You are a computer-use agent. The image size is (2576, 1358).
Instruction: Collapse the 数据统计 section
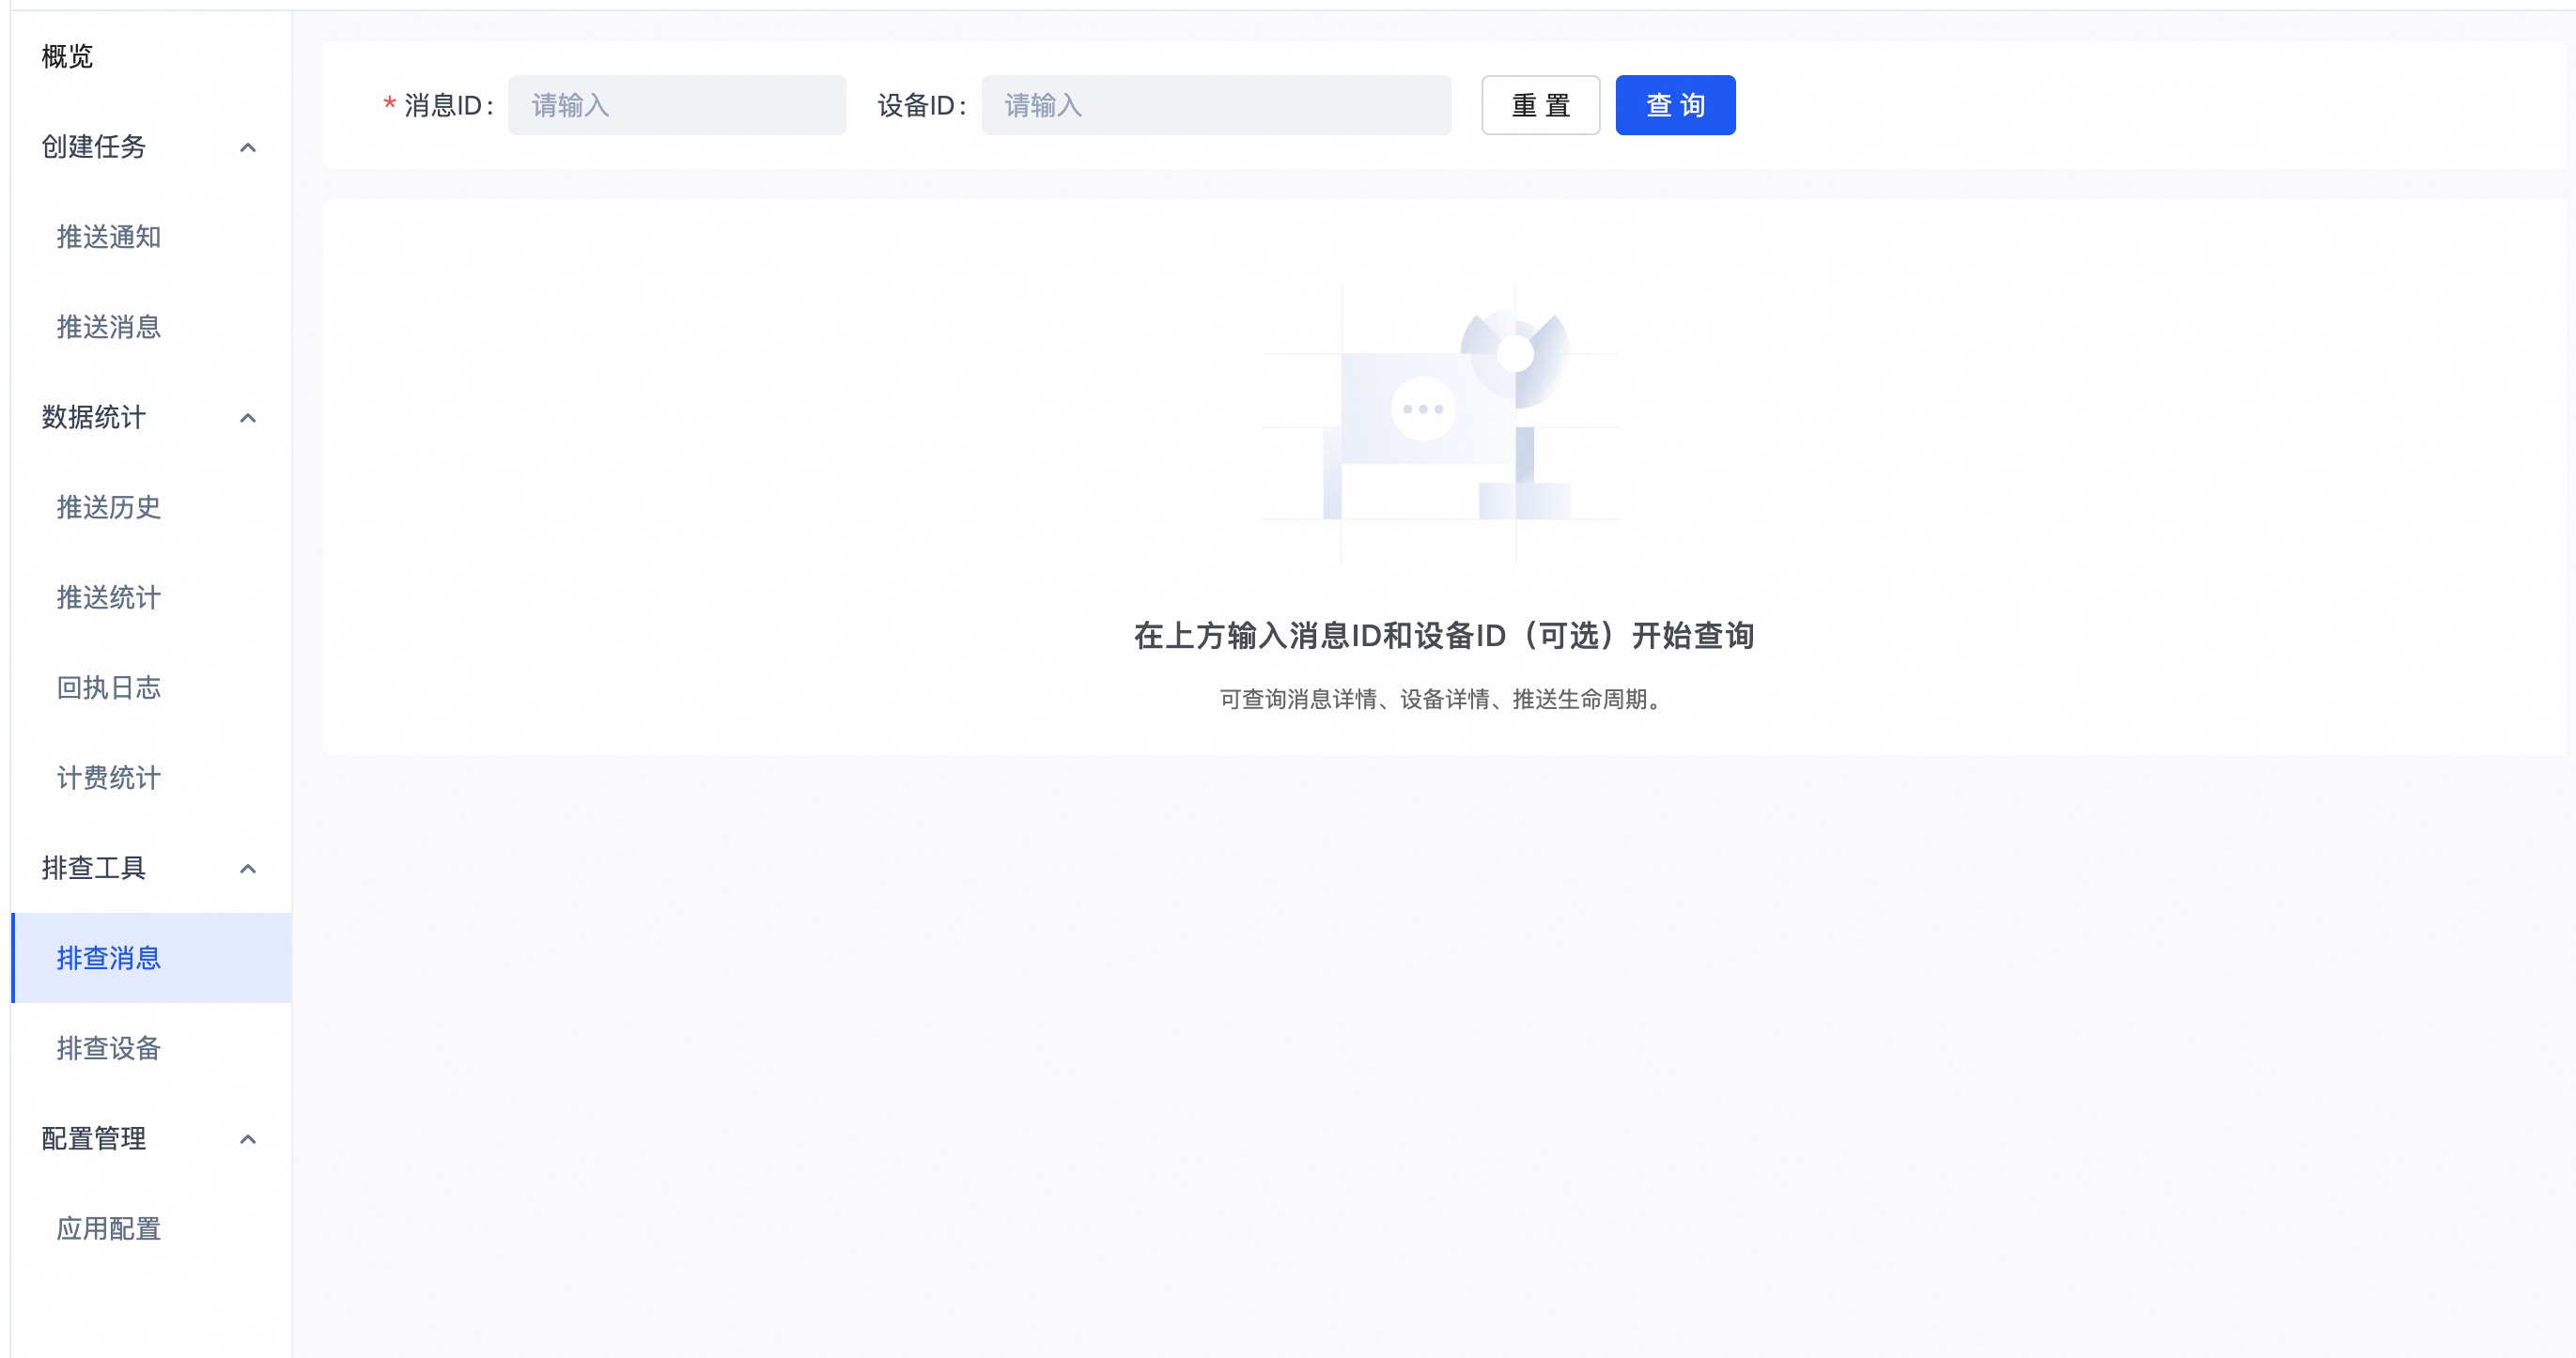click(x=150, y=417)
